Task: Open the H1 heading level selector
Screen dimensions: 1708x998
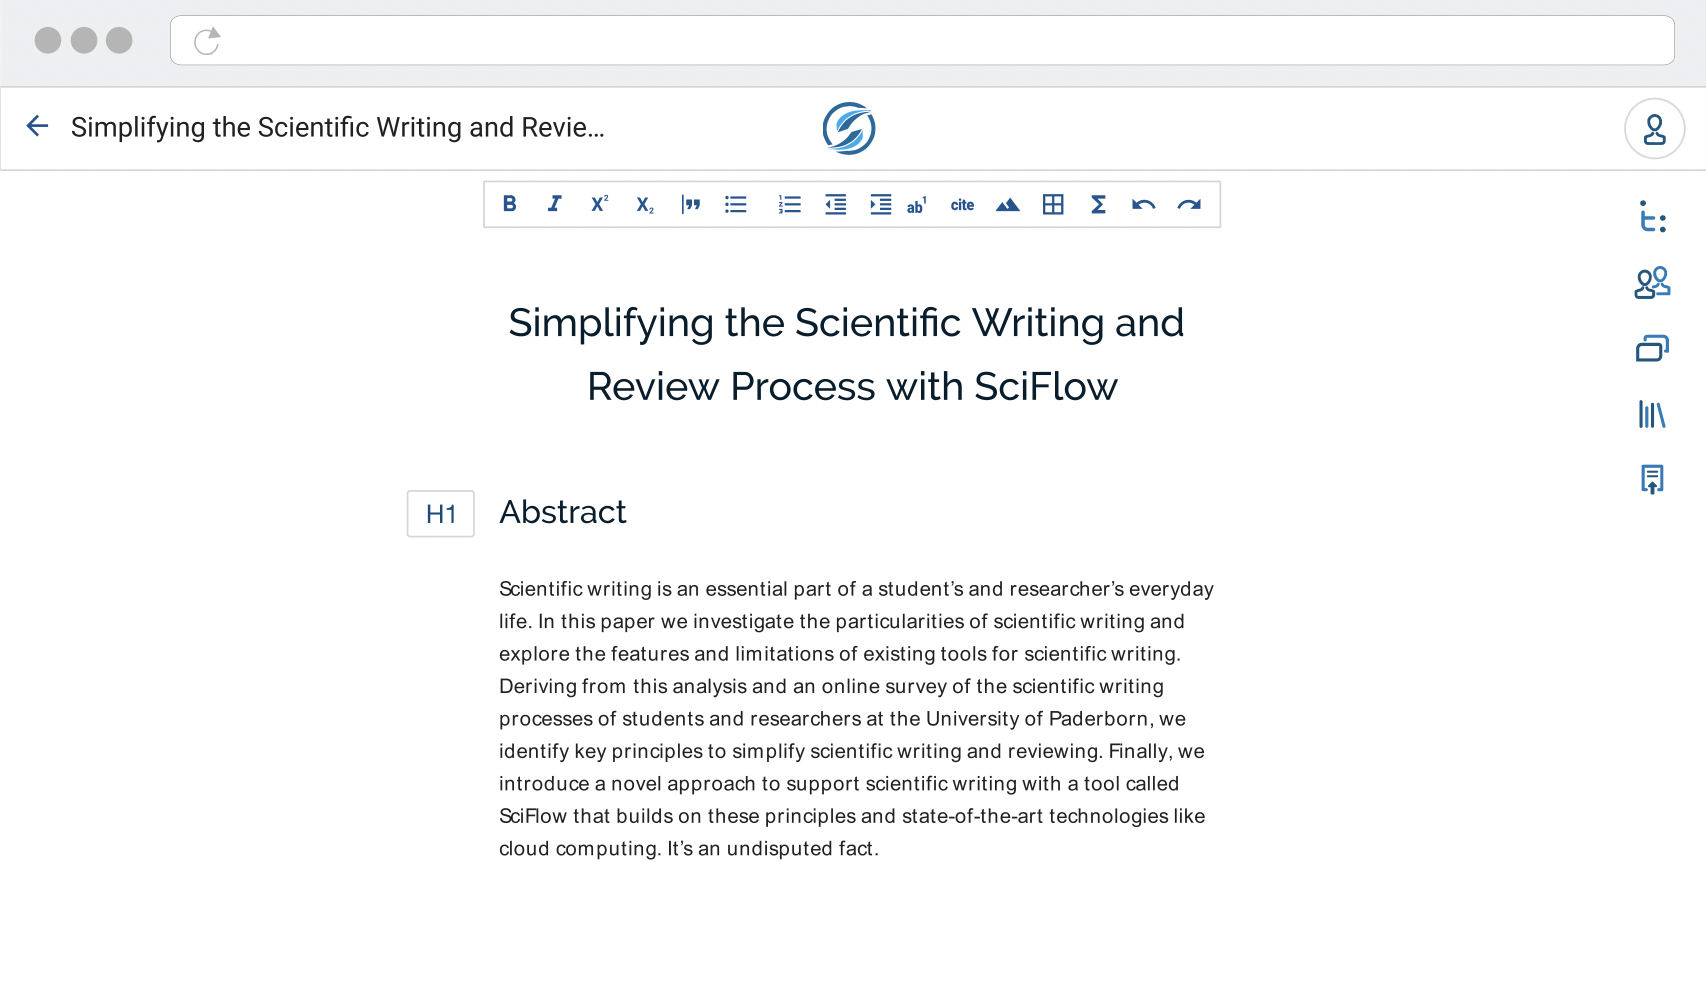Action: click(x=440, y=514)
